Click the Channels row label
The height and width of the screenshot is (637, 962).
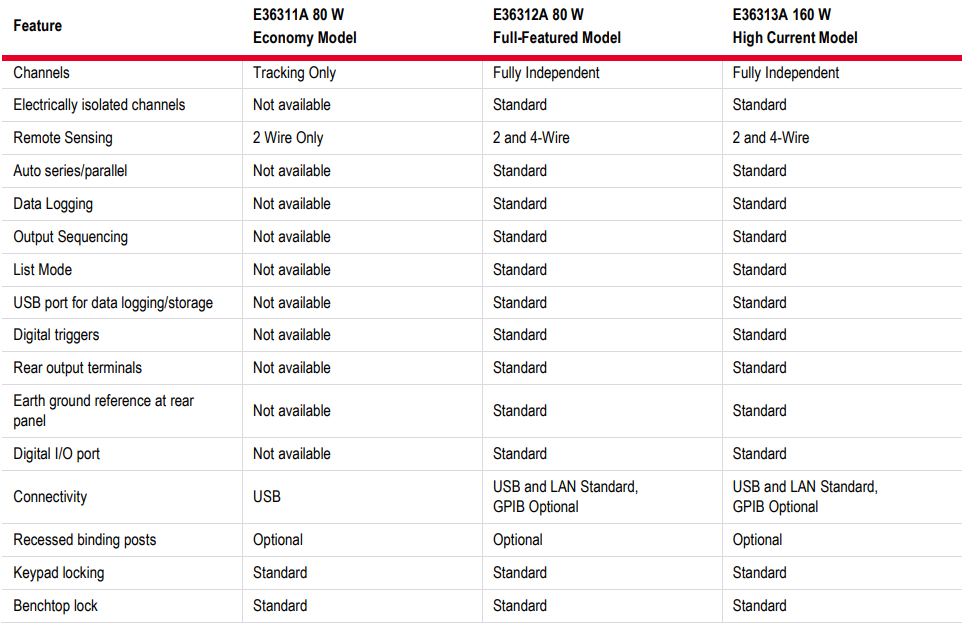coord(41,73)
